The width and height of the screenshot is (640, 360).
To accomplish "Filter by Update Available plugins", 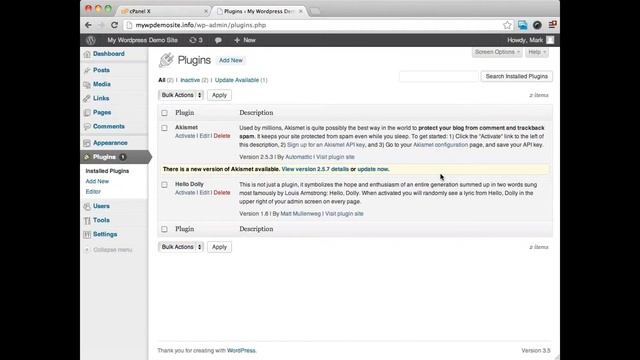I will [x=237, y=80].
